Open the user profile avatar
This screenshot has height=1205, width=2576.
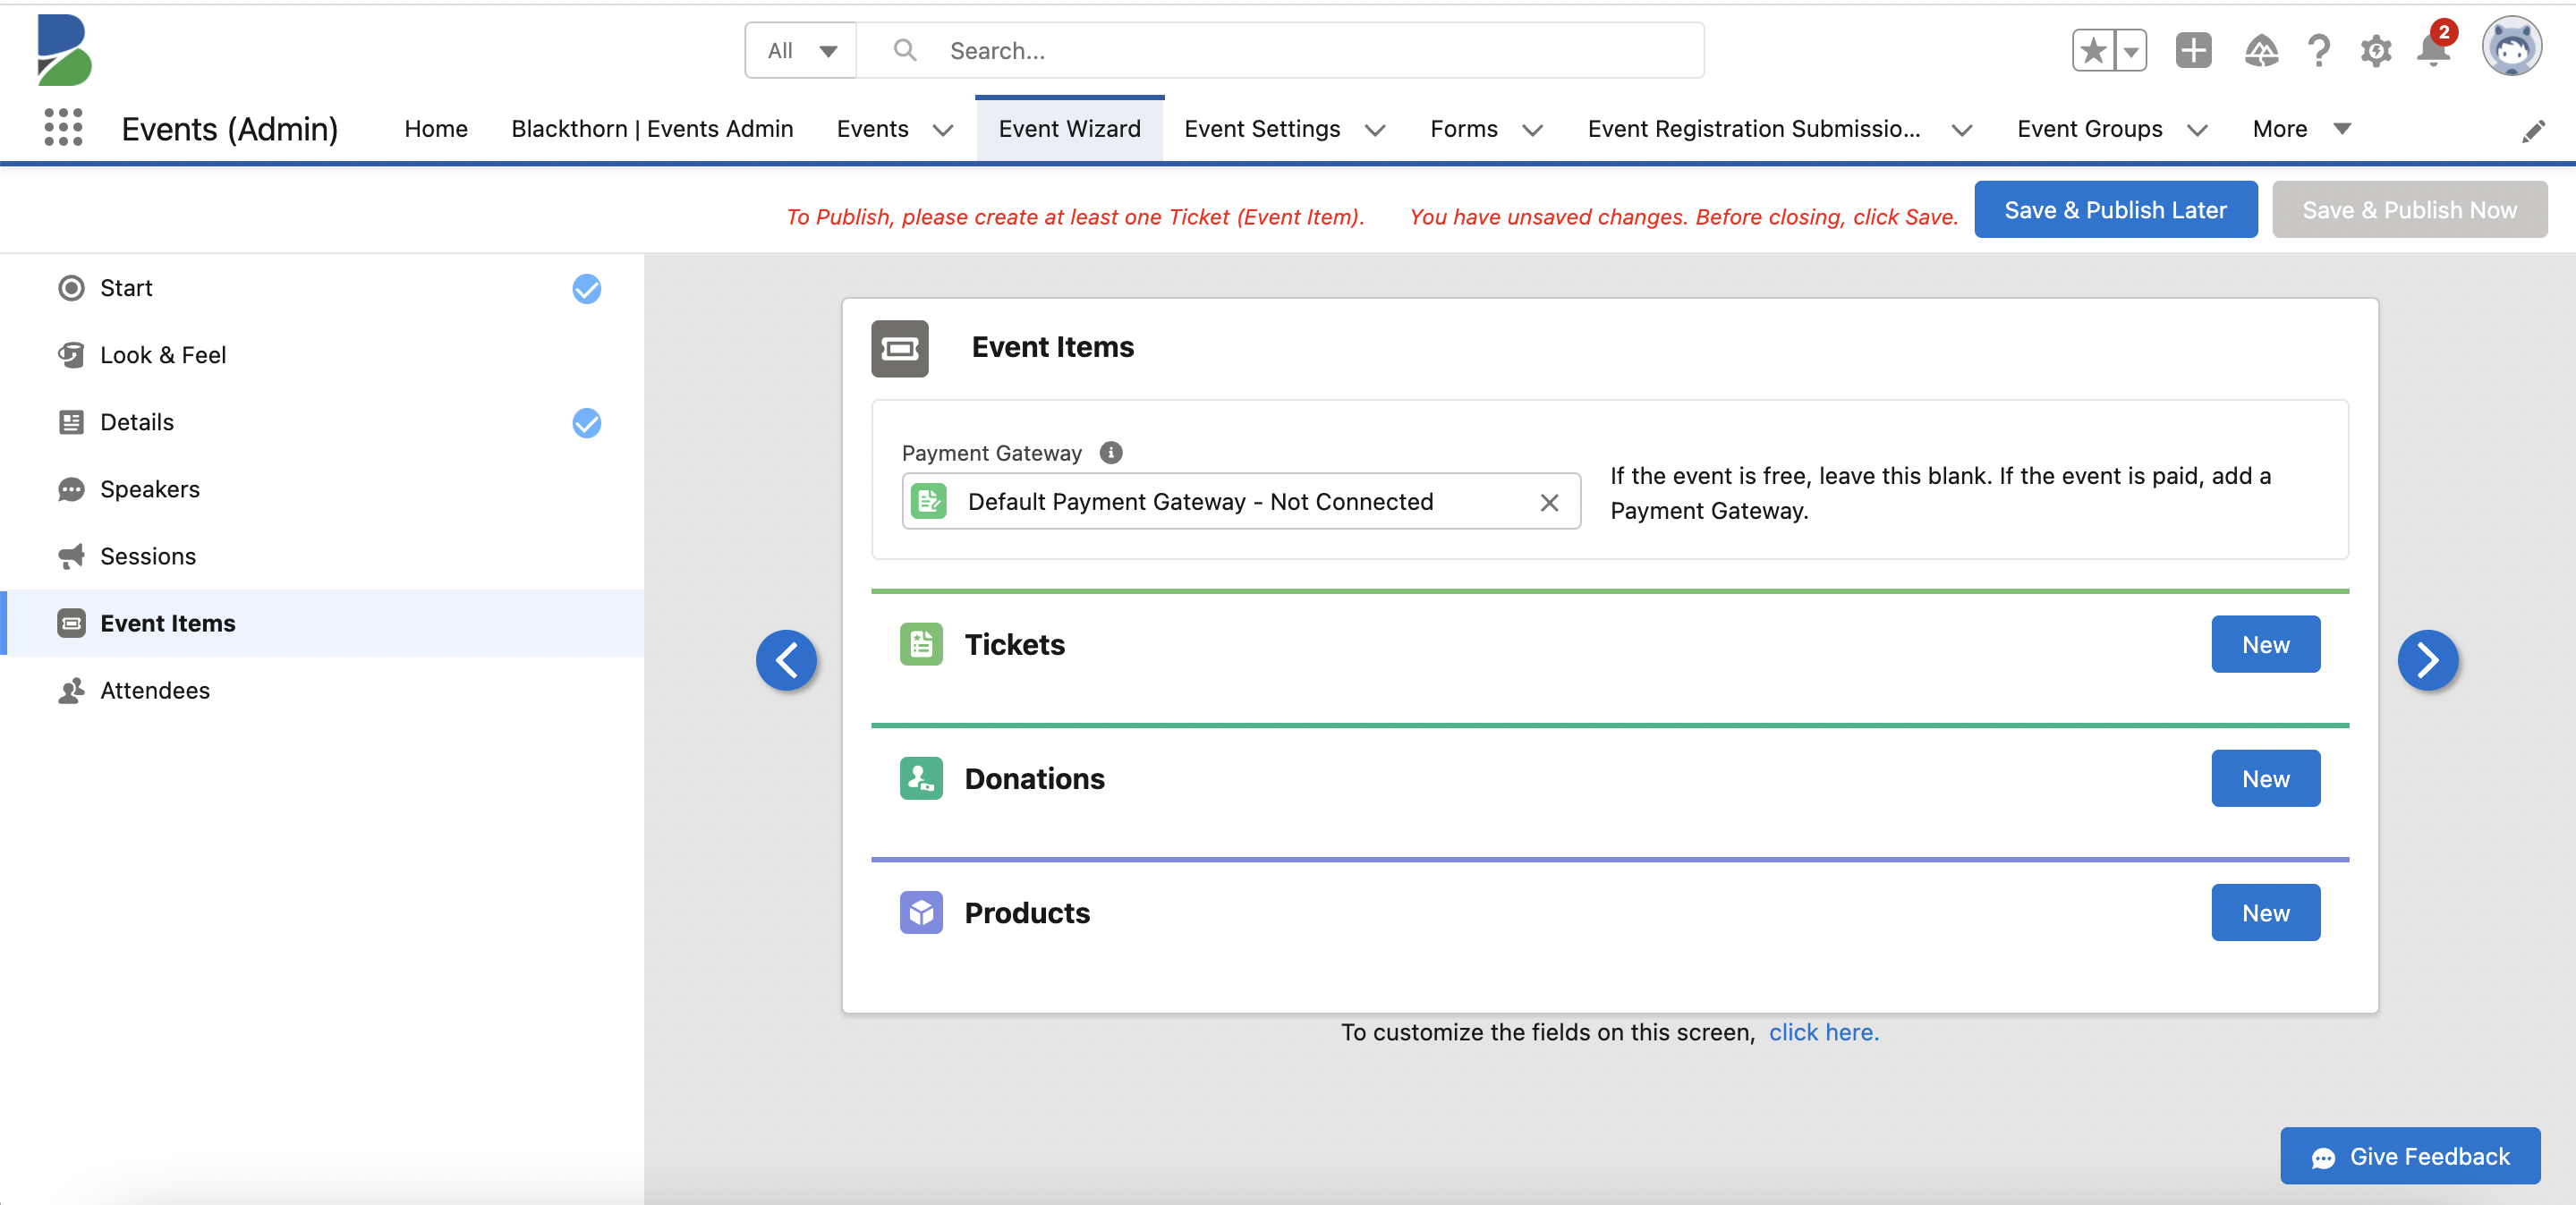pyautogui.click(x=2511, y=47)
